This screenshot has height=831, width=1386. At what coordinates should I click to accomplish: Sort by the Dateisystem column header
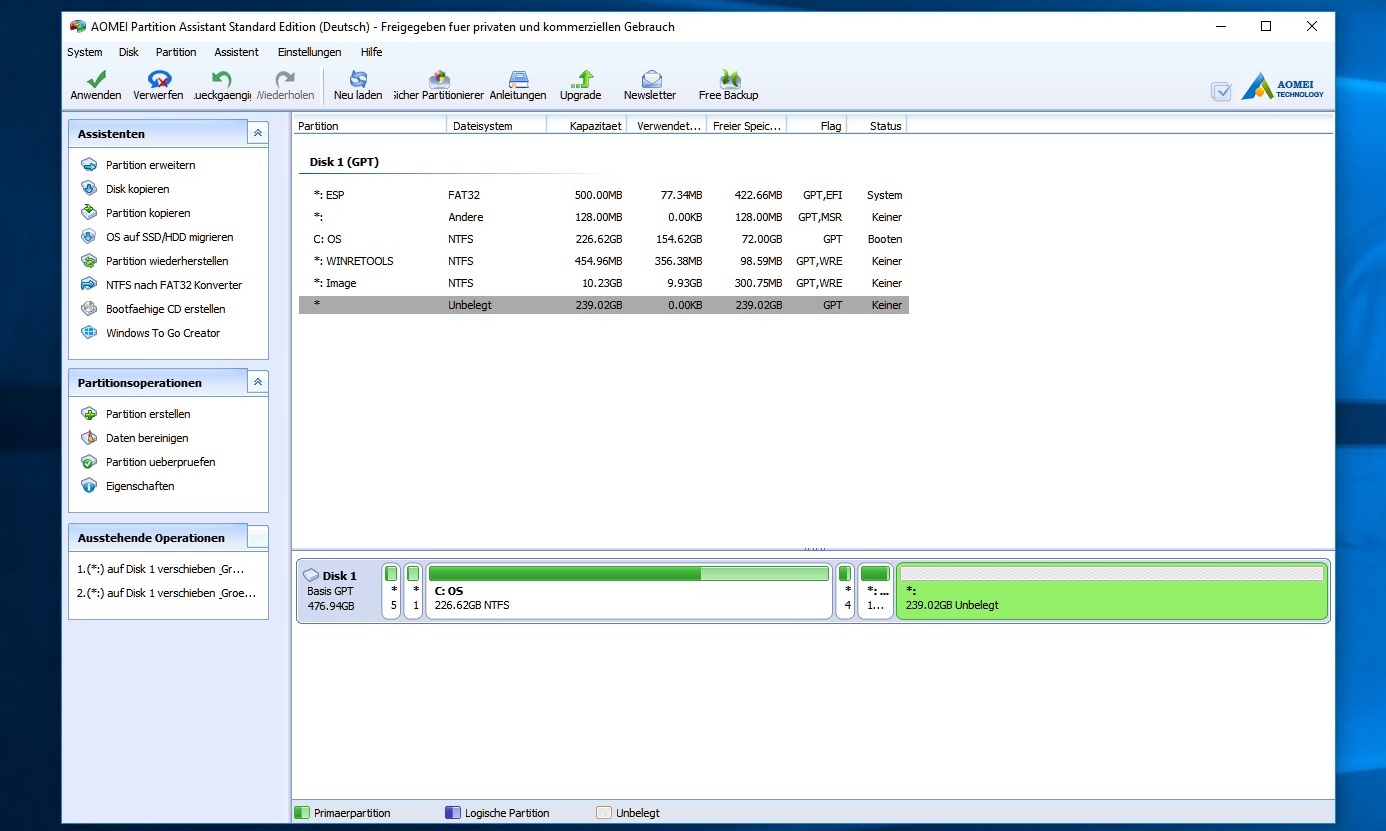coord(497,126)
